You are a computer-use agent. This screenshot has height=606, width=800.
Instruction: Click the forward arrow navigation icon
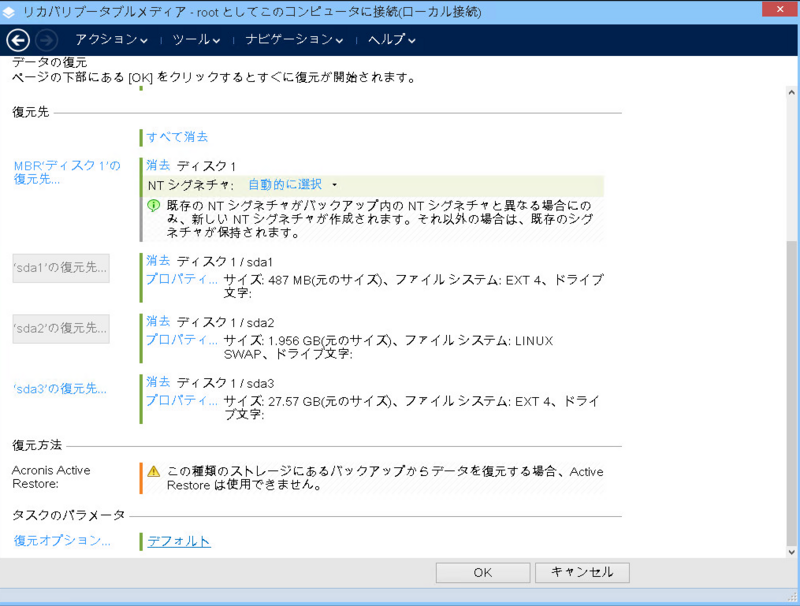coord(46,40)
